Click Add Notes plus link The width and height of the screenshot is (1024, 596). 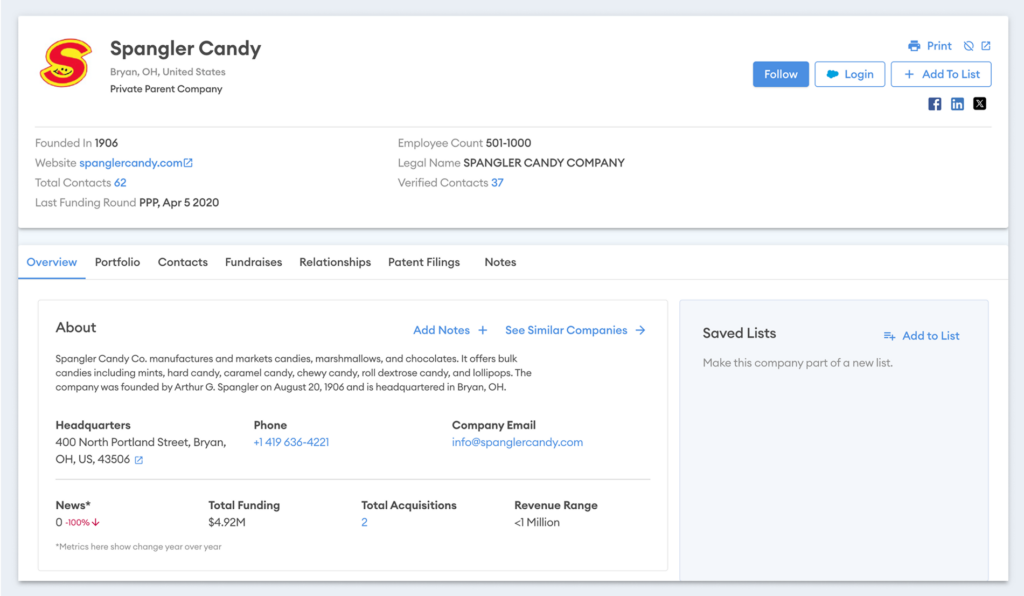450,330
